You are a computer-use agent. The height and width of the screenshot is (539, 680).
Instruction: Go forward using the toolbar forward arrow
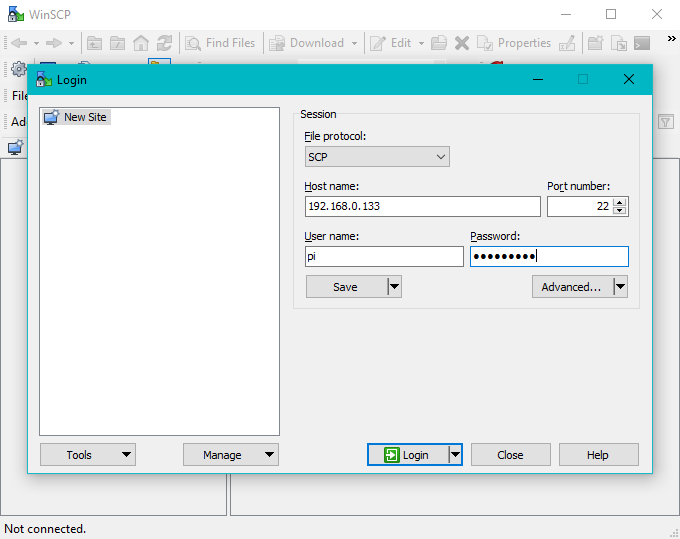54,43
